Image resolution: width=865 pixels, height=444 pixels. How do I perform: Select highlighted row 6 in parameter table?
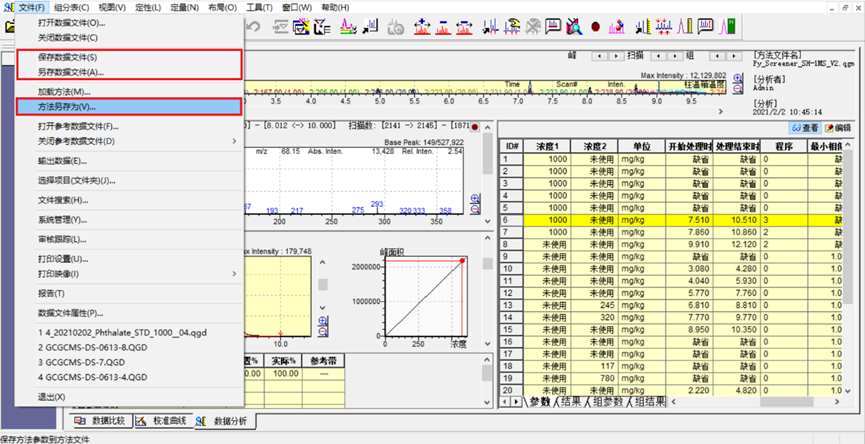512,219
